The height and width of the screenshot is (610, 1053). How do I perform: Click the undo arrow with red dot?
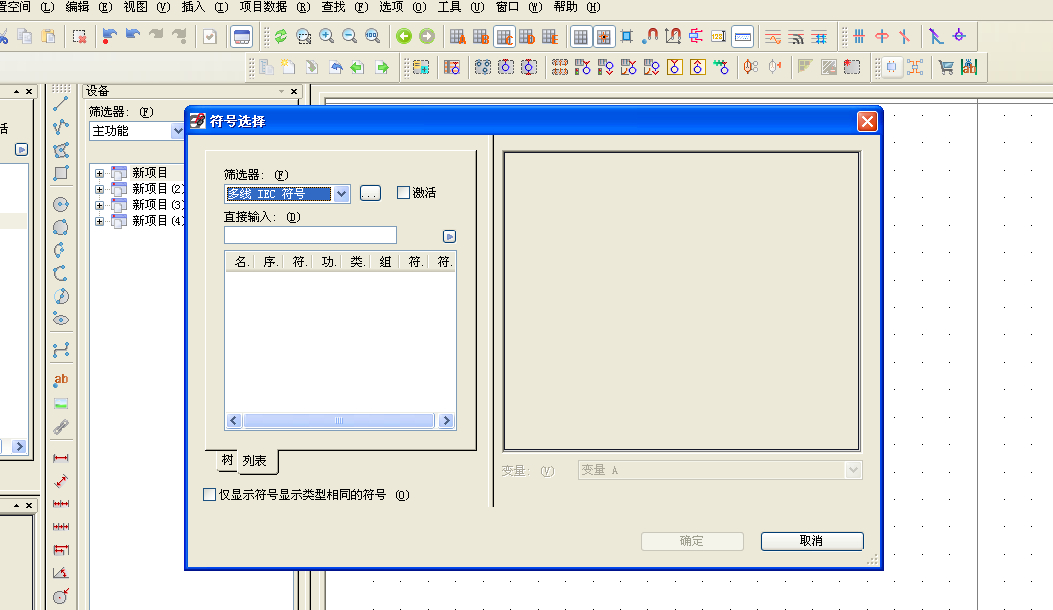pos(109,36)
